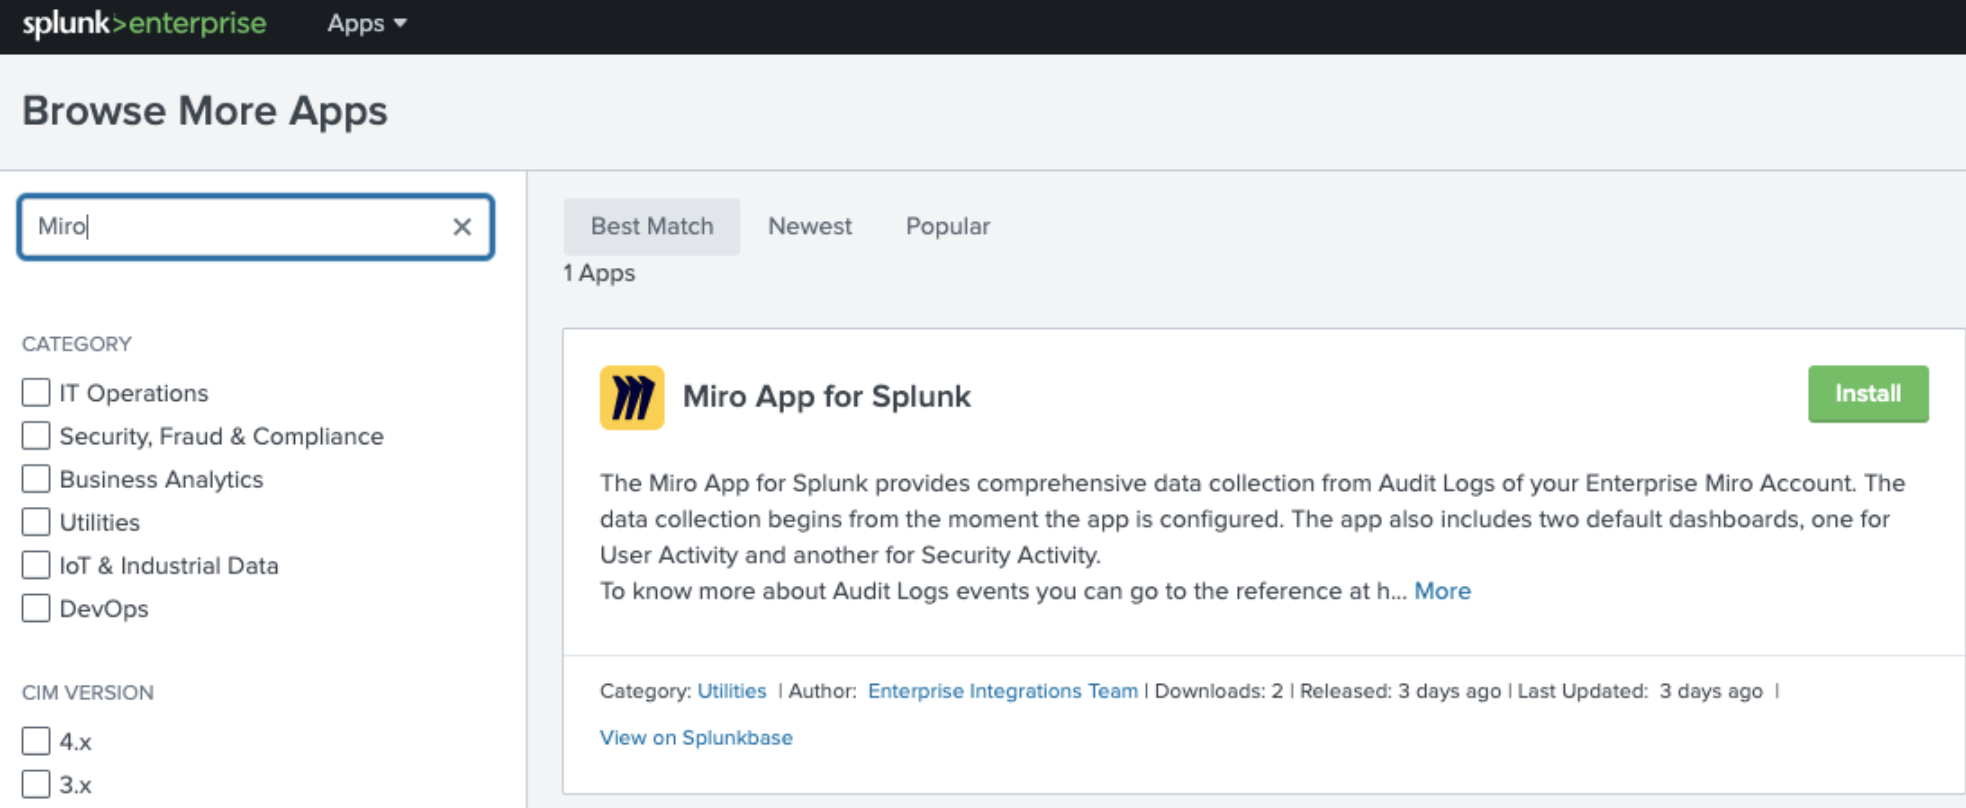Enable the IT Operations checkbox
This screenshot has width=1966, height=808.
36,393
